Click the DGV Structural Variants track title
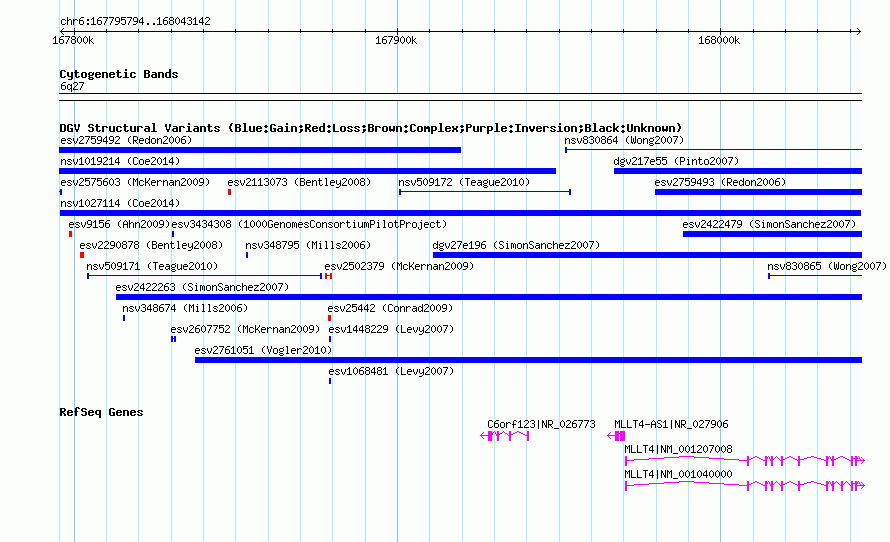This screenshot has width=890, height=542. point(371,128)
